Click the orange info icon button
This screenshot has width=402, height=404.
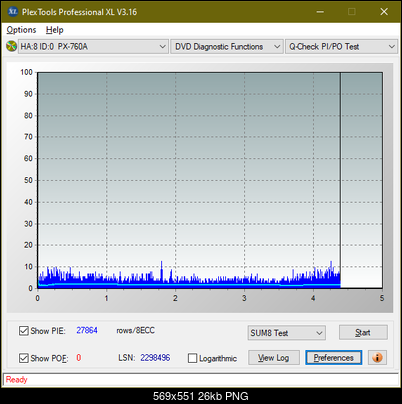pyautogui.click(x=377, y=358)
